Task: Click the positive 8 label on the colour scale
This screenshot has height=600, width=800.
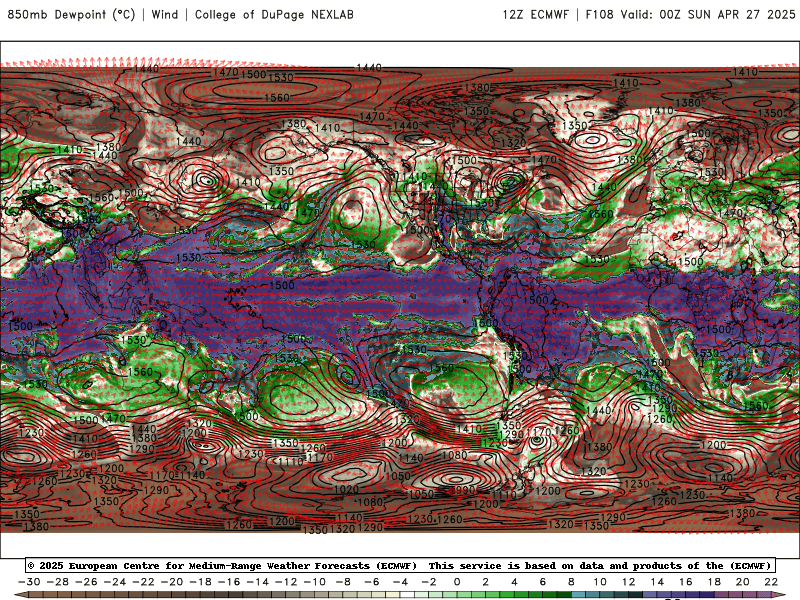Action: click(x=571, y=582)
